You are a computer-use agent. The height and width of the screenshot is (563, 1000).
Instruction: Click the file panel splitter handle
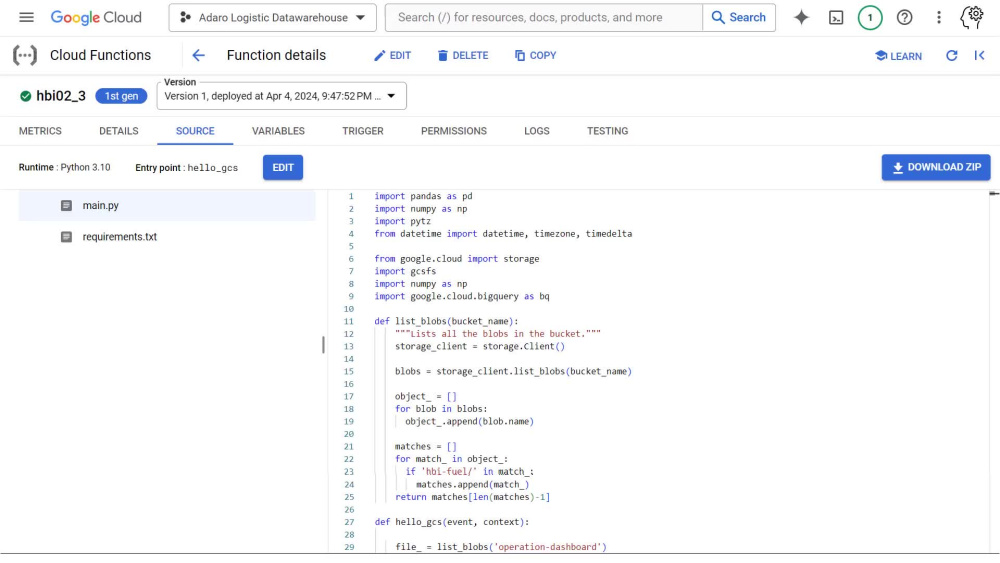[323, 345]
